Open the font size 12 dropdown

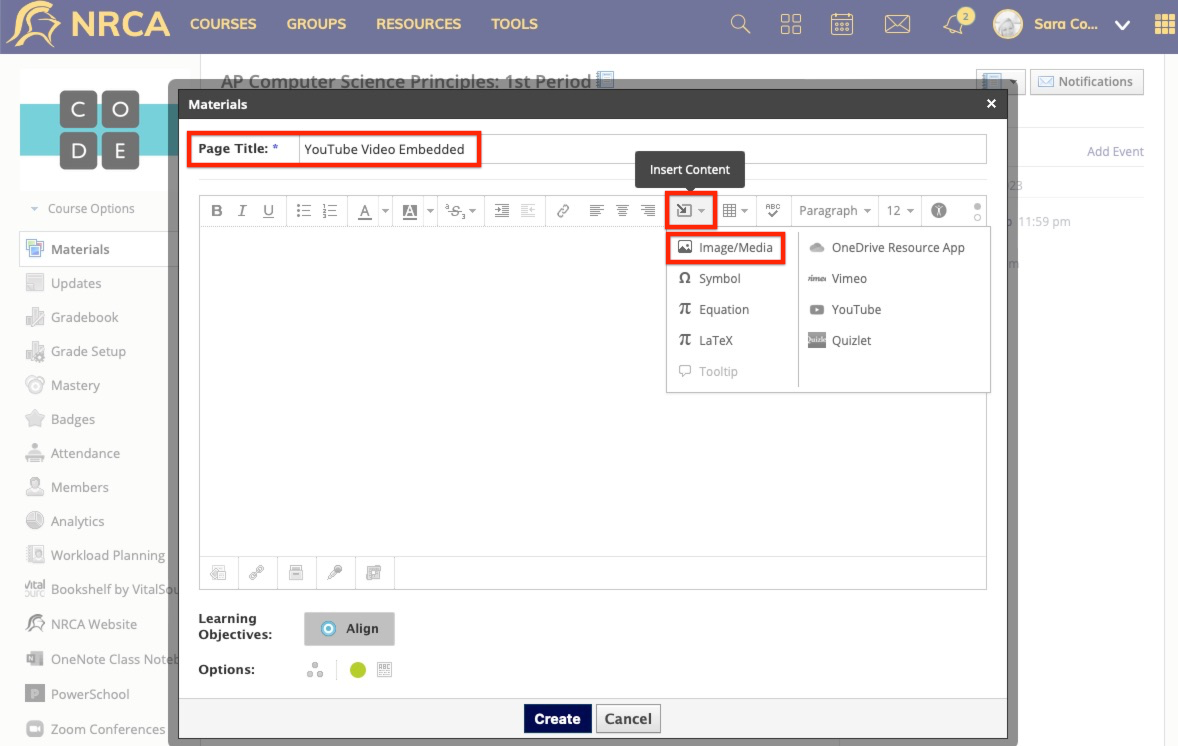point(899,210)
